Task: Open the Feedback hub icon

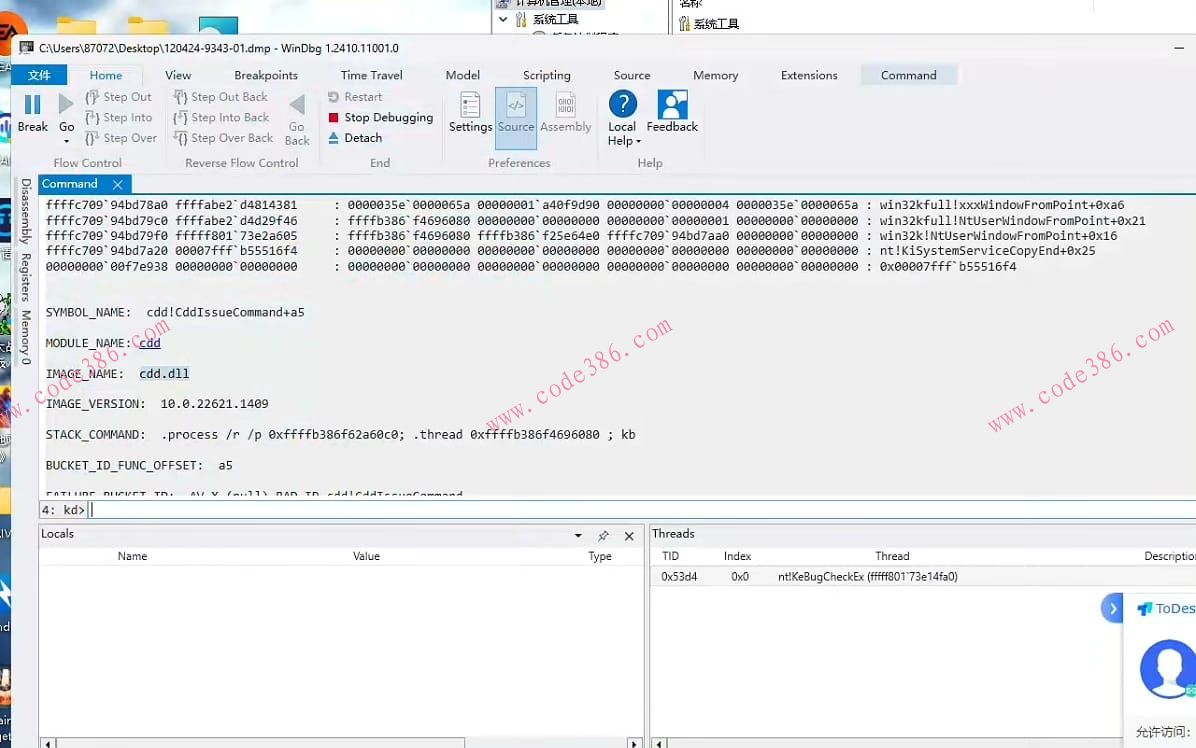Action: tap(672, 104)
